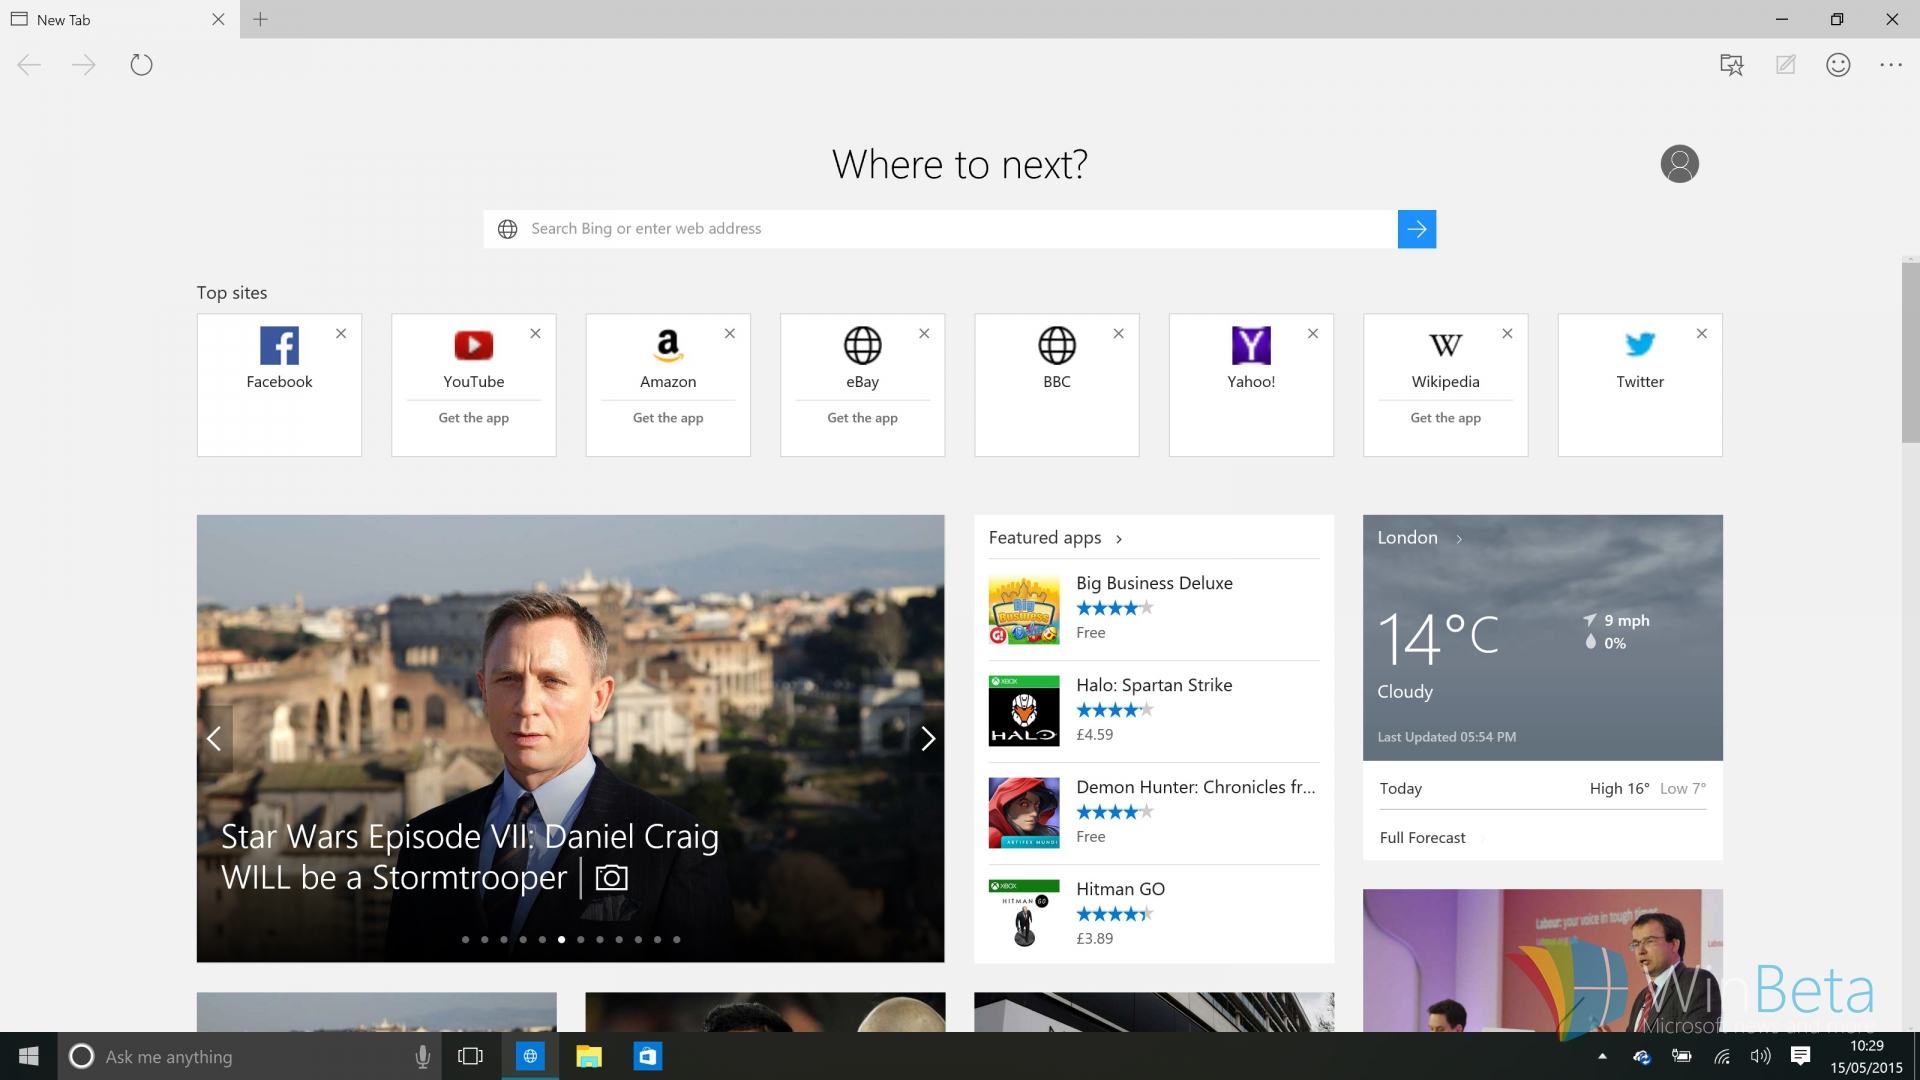Remove Twitter from top sites
The height and width of the screenshot is (1080, 1920).
(x=1701, y=334)
